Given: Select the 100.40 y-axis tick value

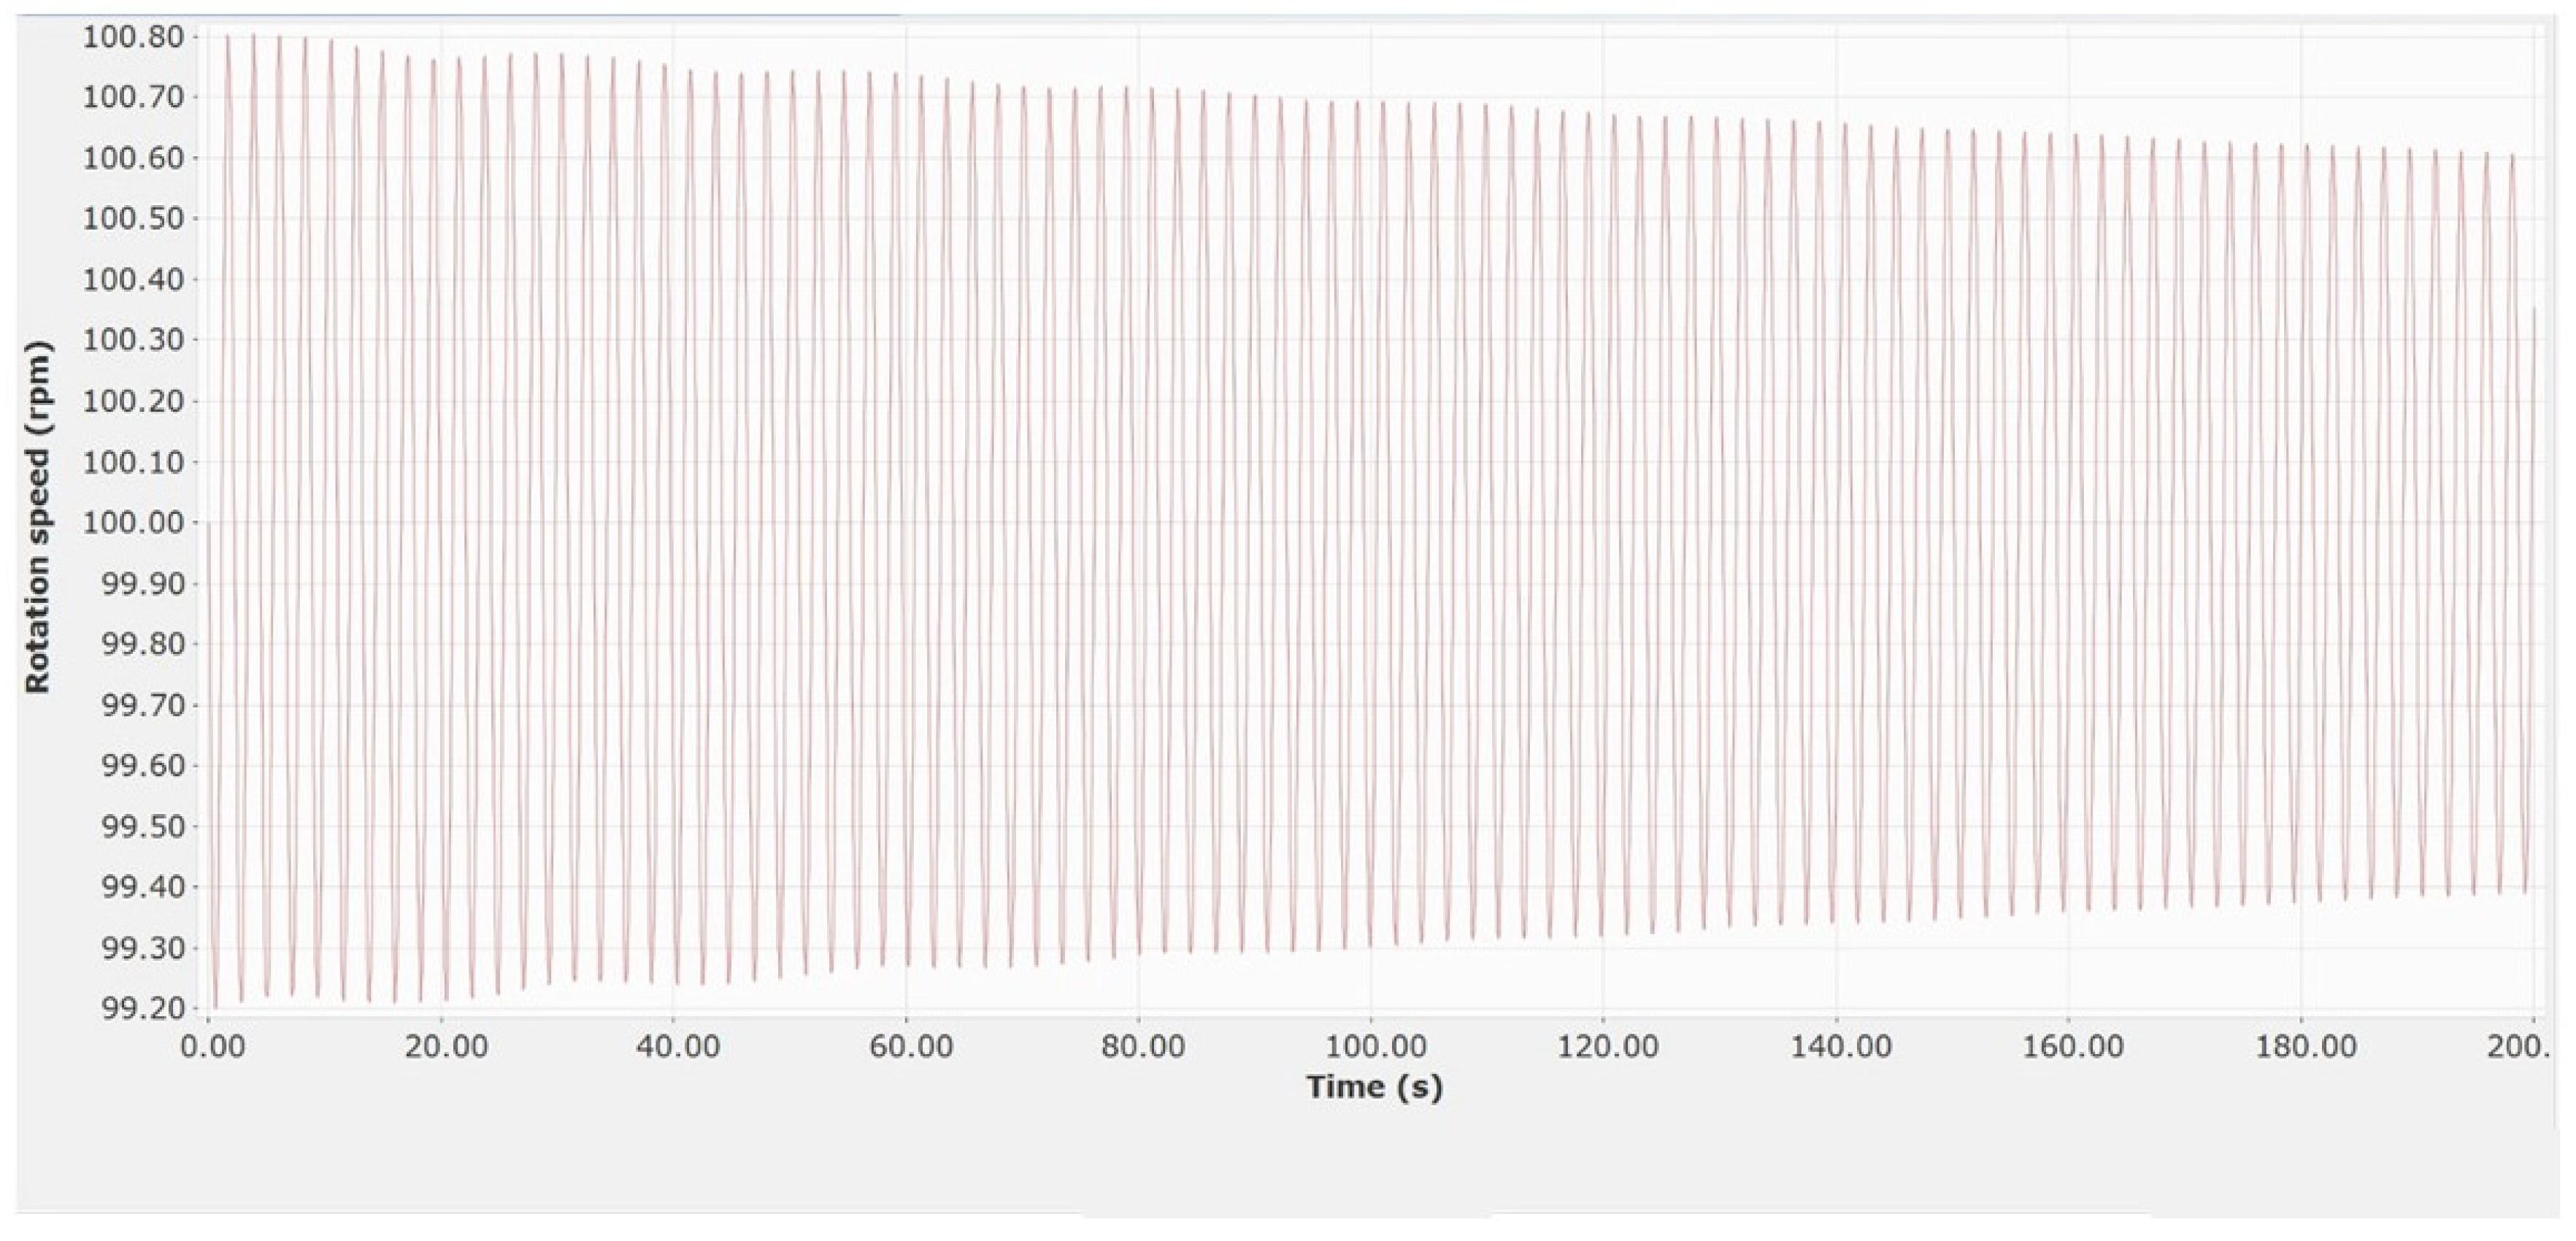Looking at the screenshot, I should pos(133,279).
